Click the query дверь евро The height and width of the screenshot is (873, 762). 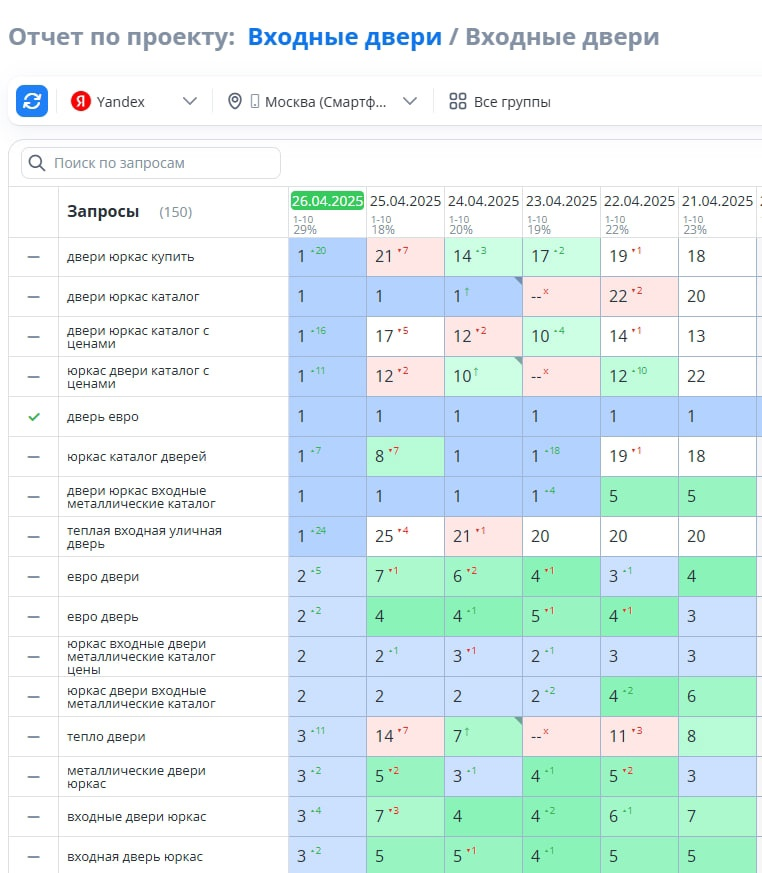(x=102, y=416)
